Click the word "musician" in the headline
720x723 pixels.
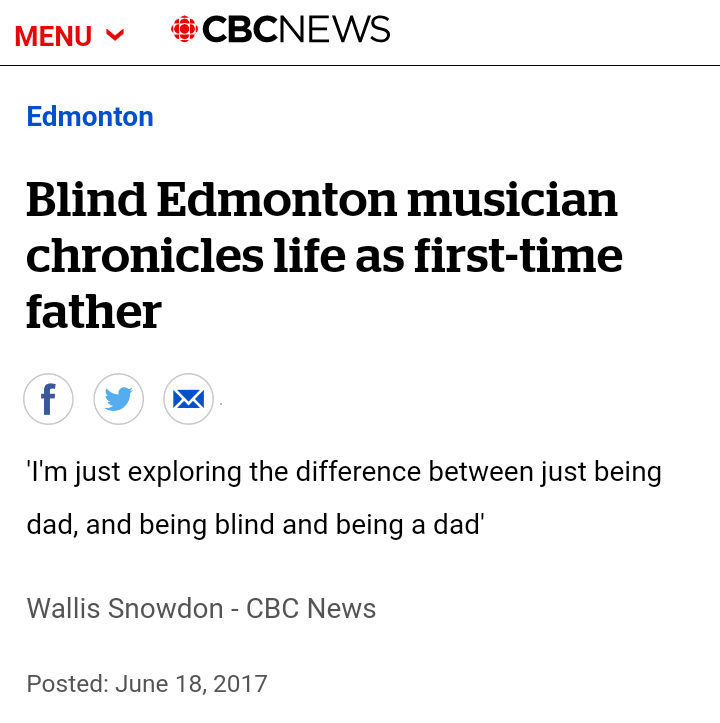click(513, 200)
